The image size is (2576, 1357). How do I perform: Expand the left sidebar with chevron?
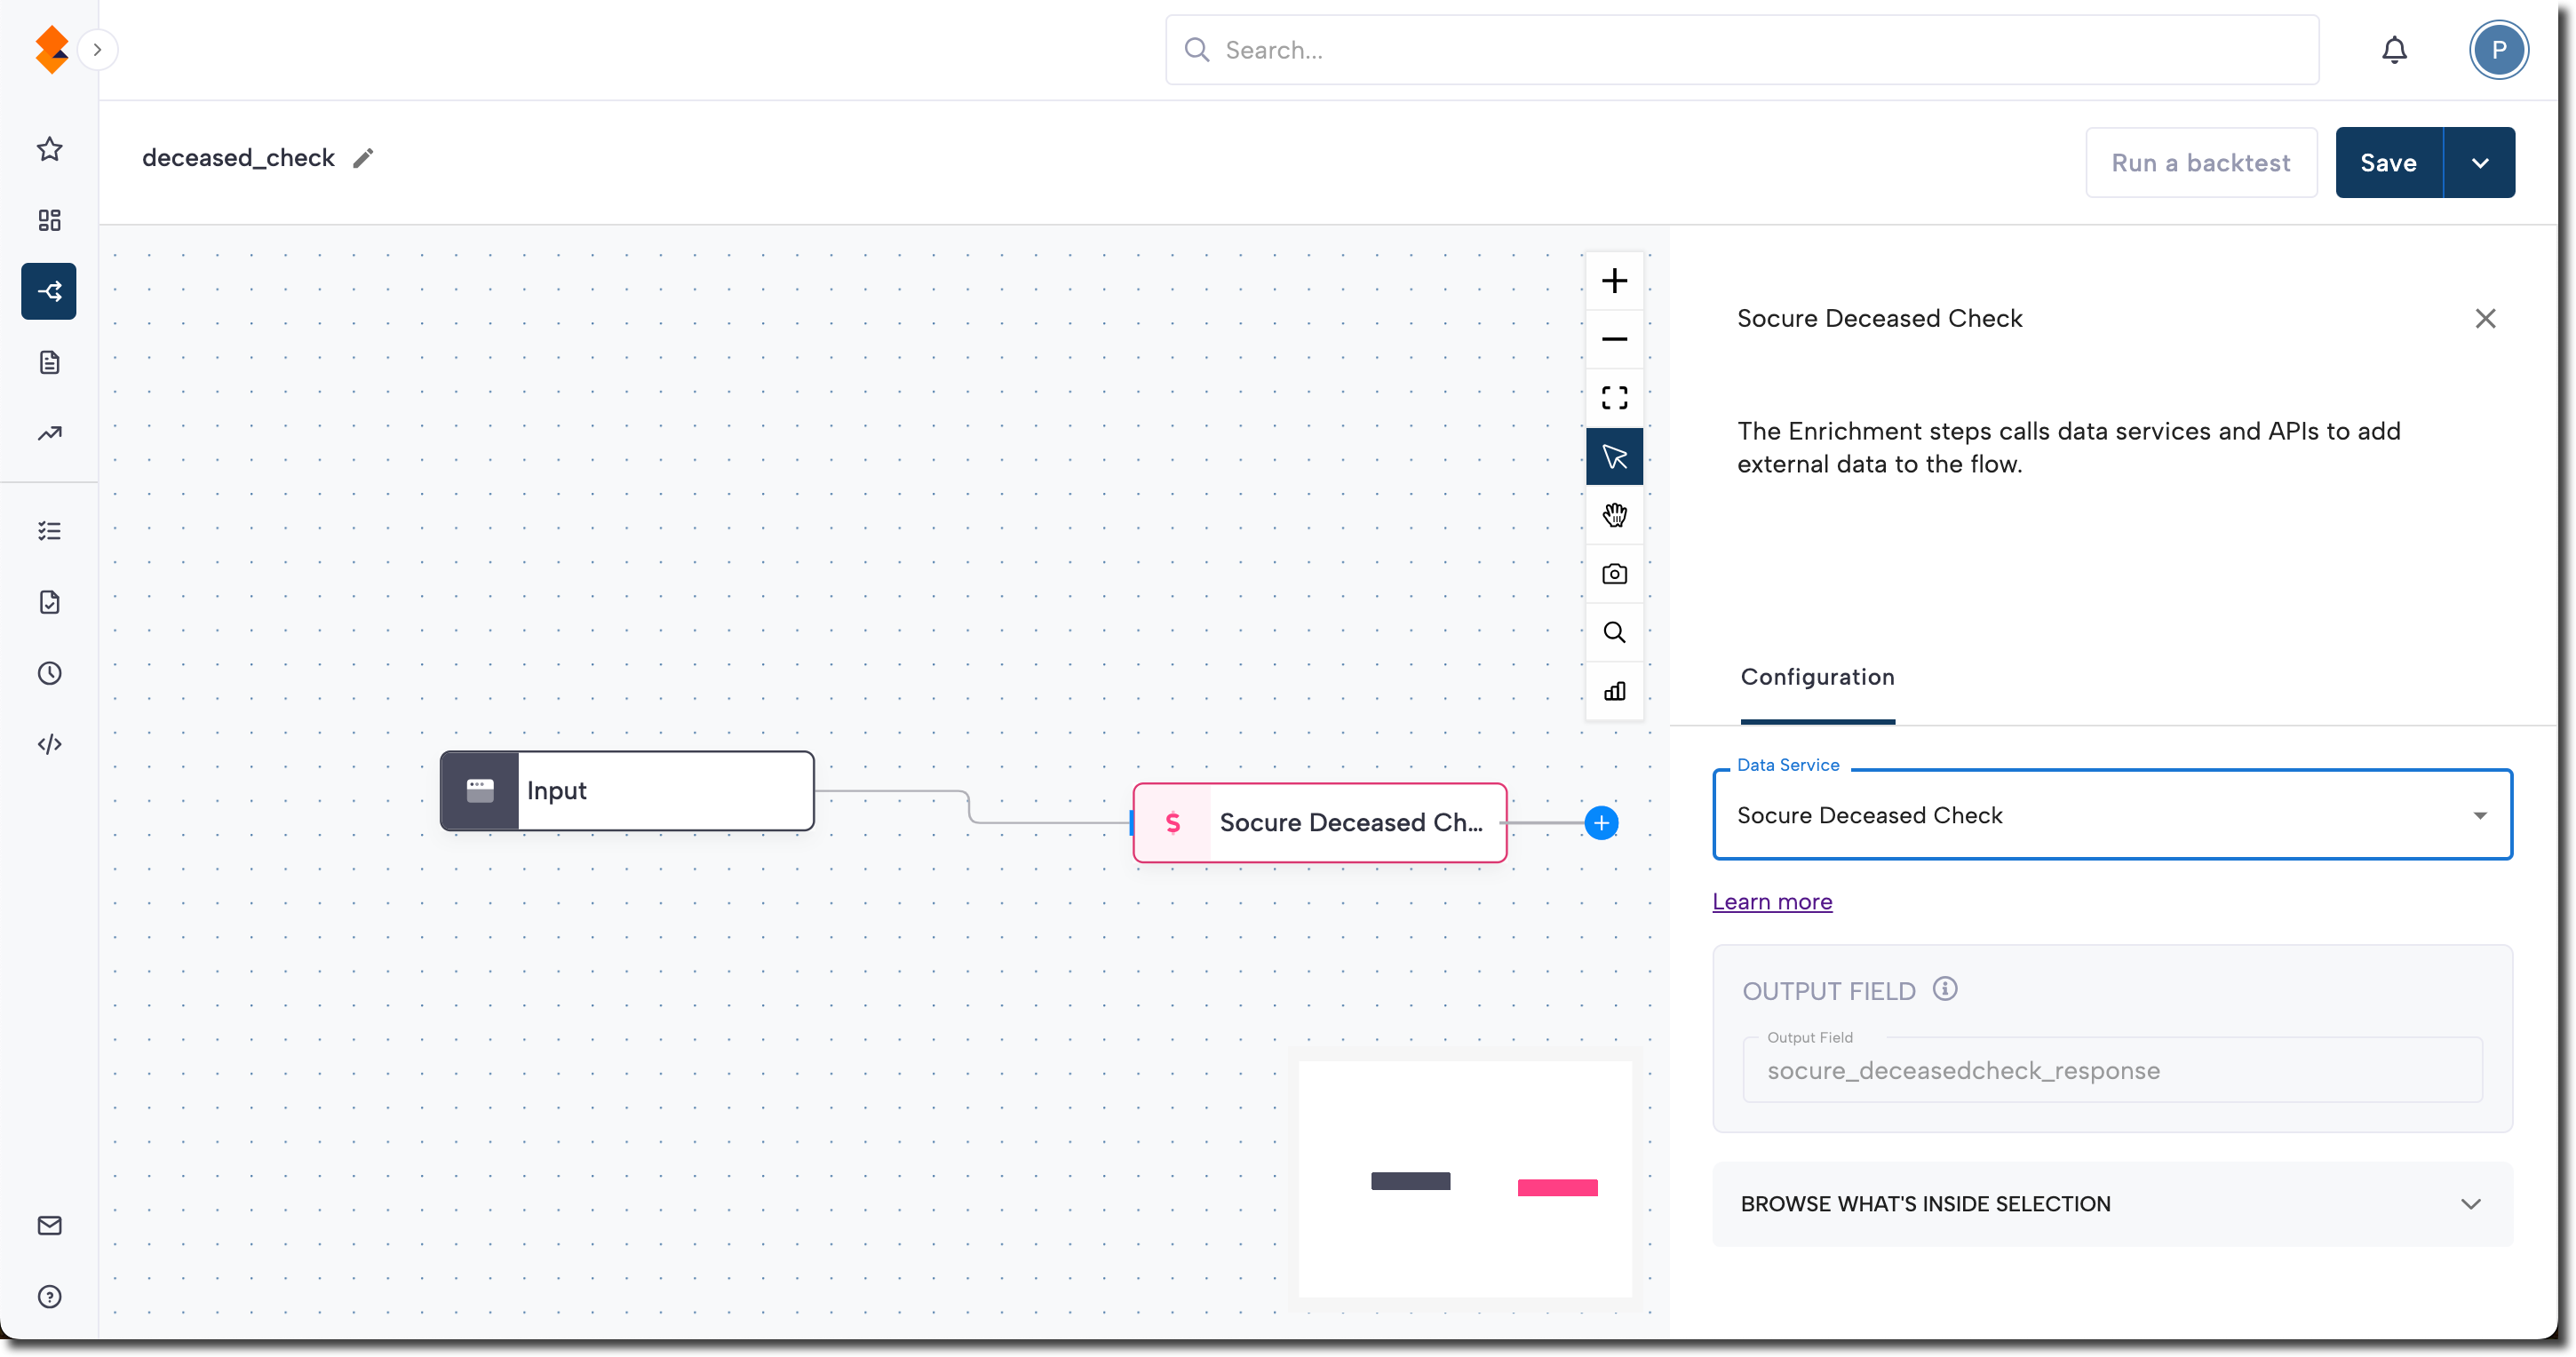(97, 50)
